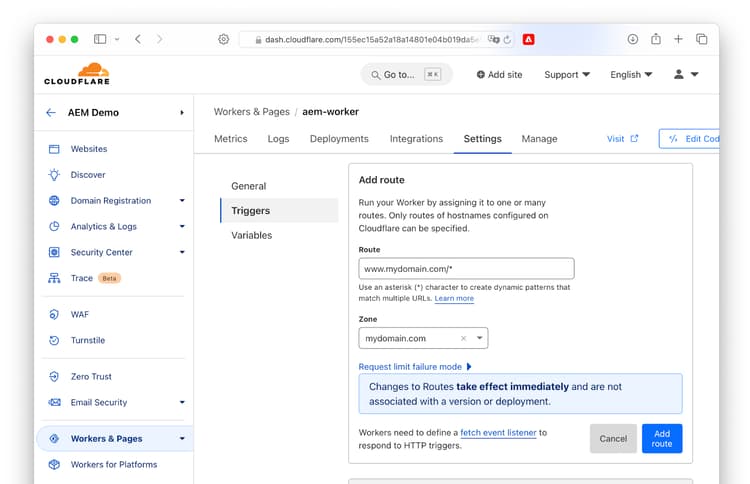Switch to the Deployments tab
750x484 pixels.
(x=339, y=139)
